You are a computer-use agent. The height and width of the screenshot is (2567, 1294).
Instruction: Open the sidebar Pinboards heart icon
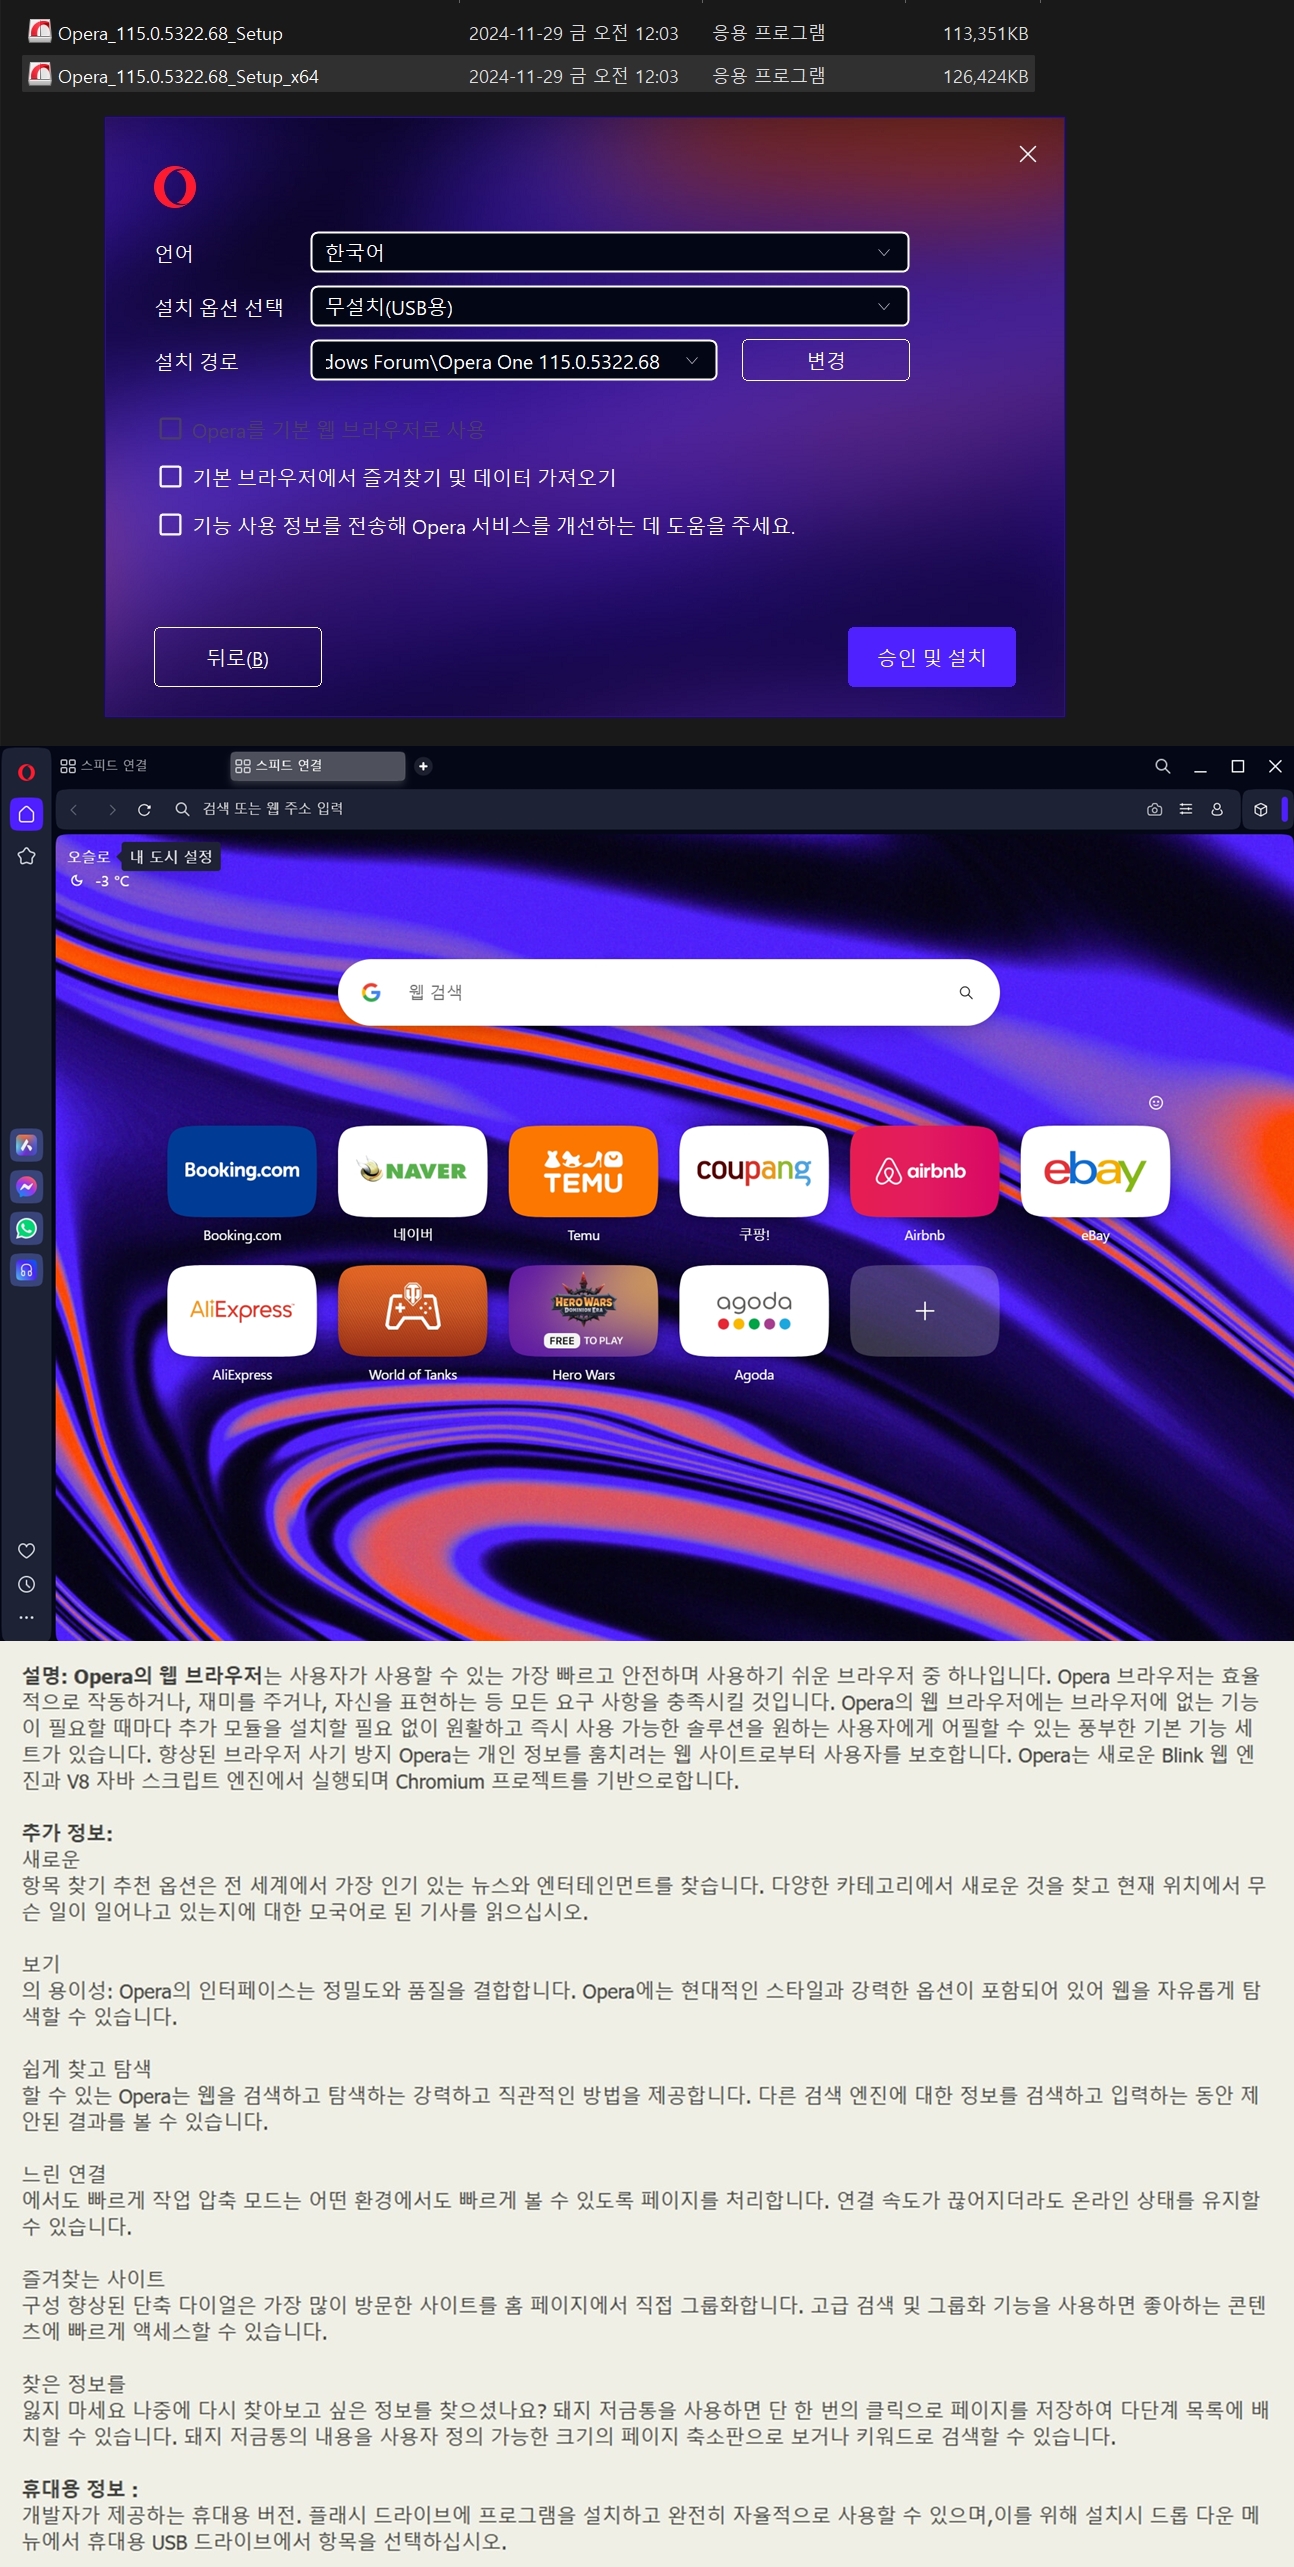26,1550
